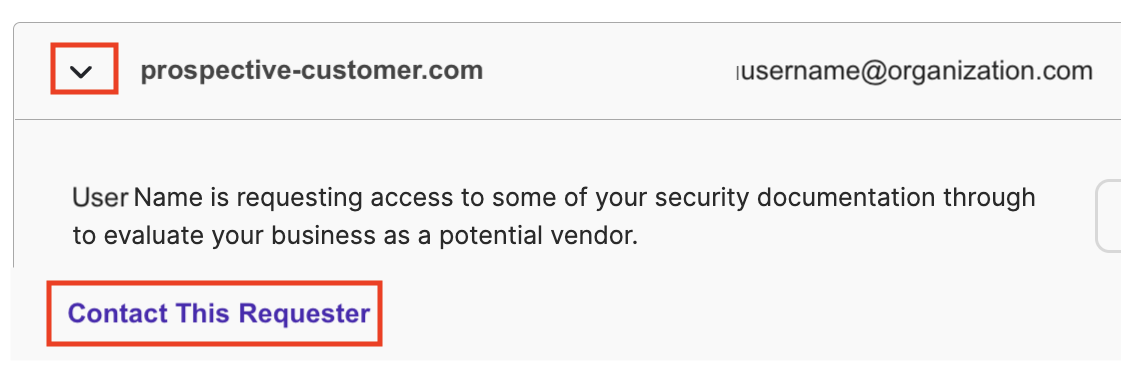Click the word 'through' ending the first line
Screen dimensions: 1121x380
1000,199
